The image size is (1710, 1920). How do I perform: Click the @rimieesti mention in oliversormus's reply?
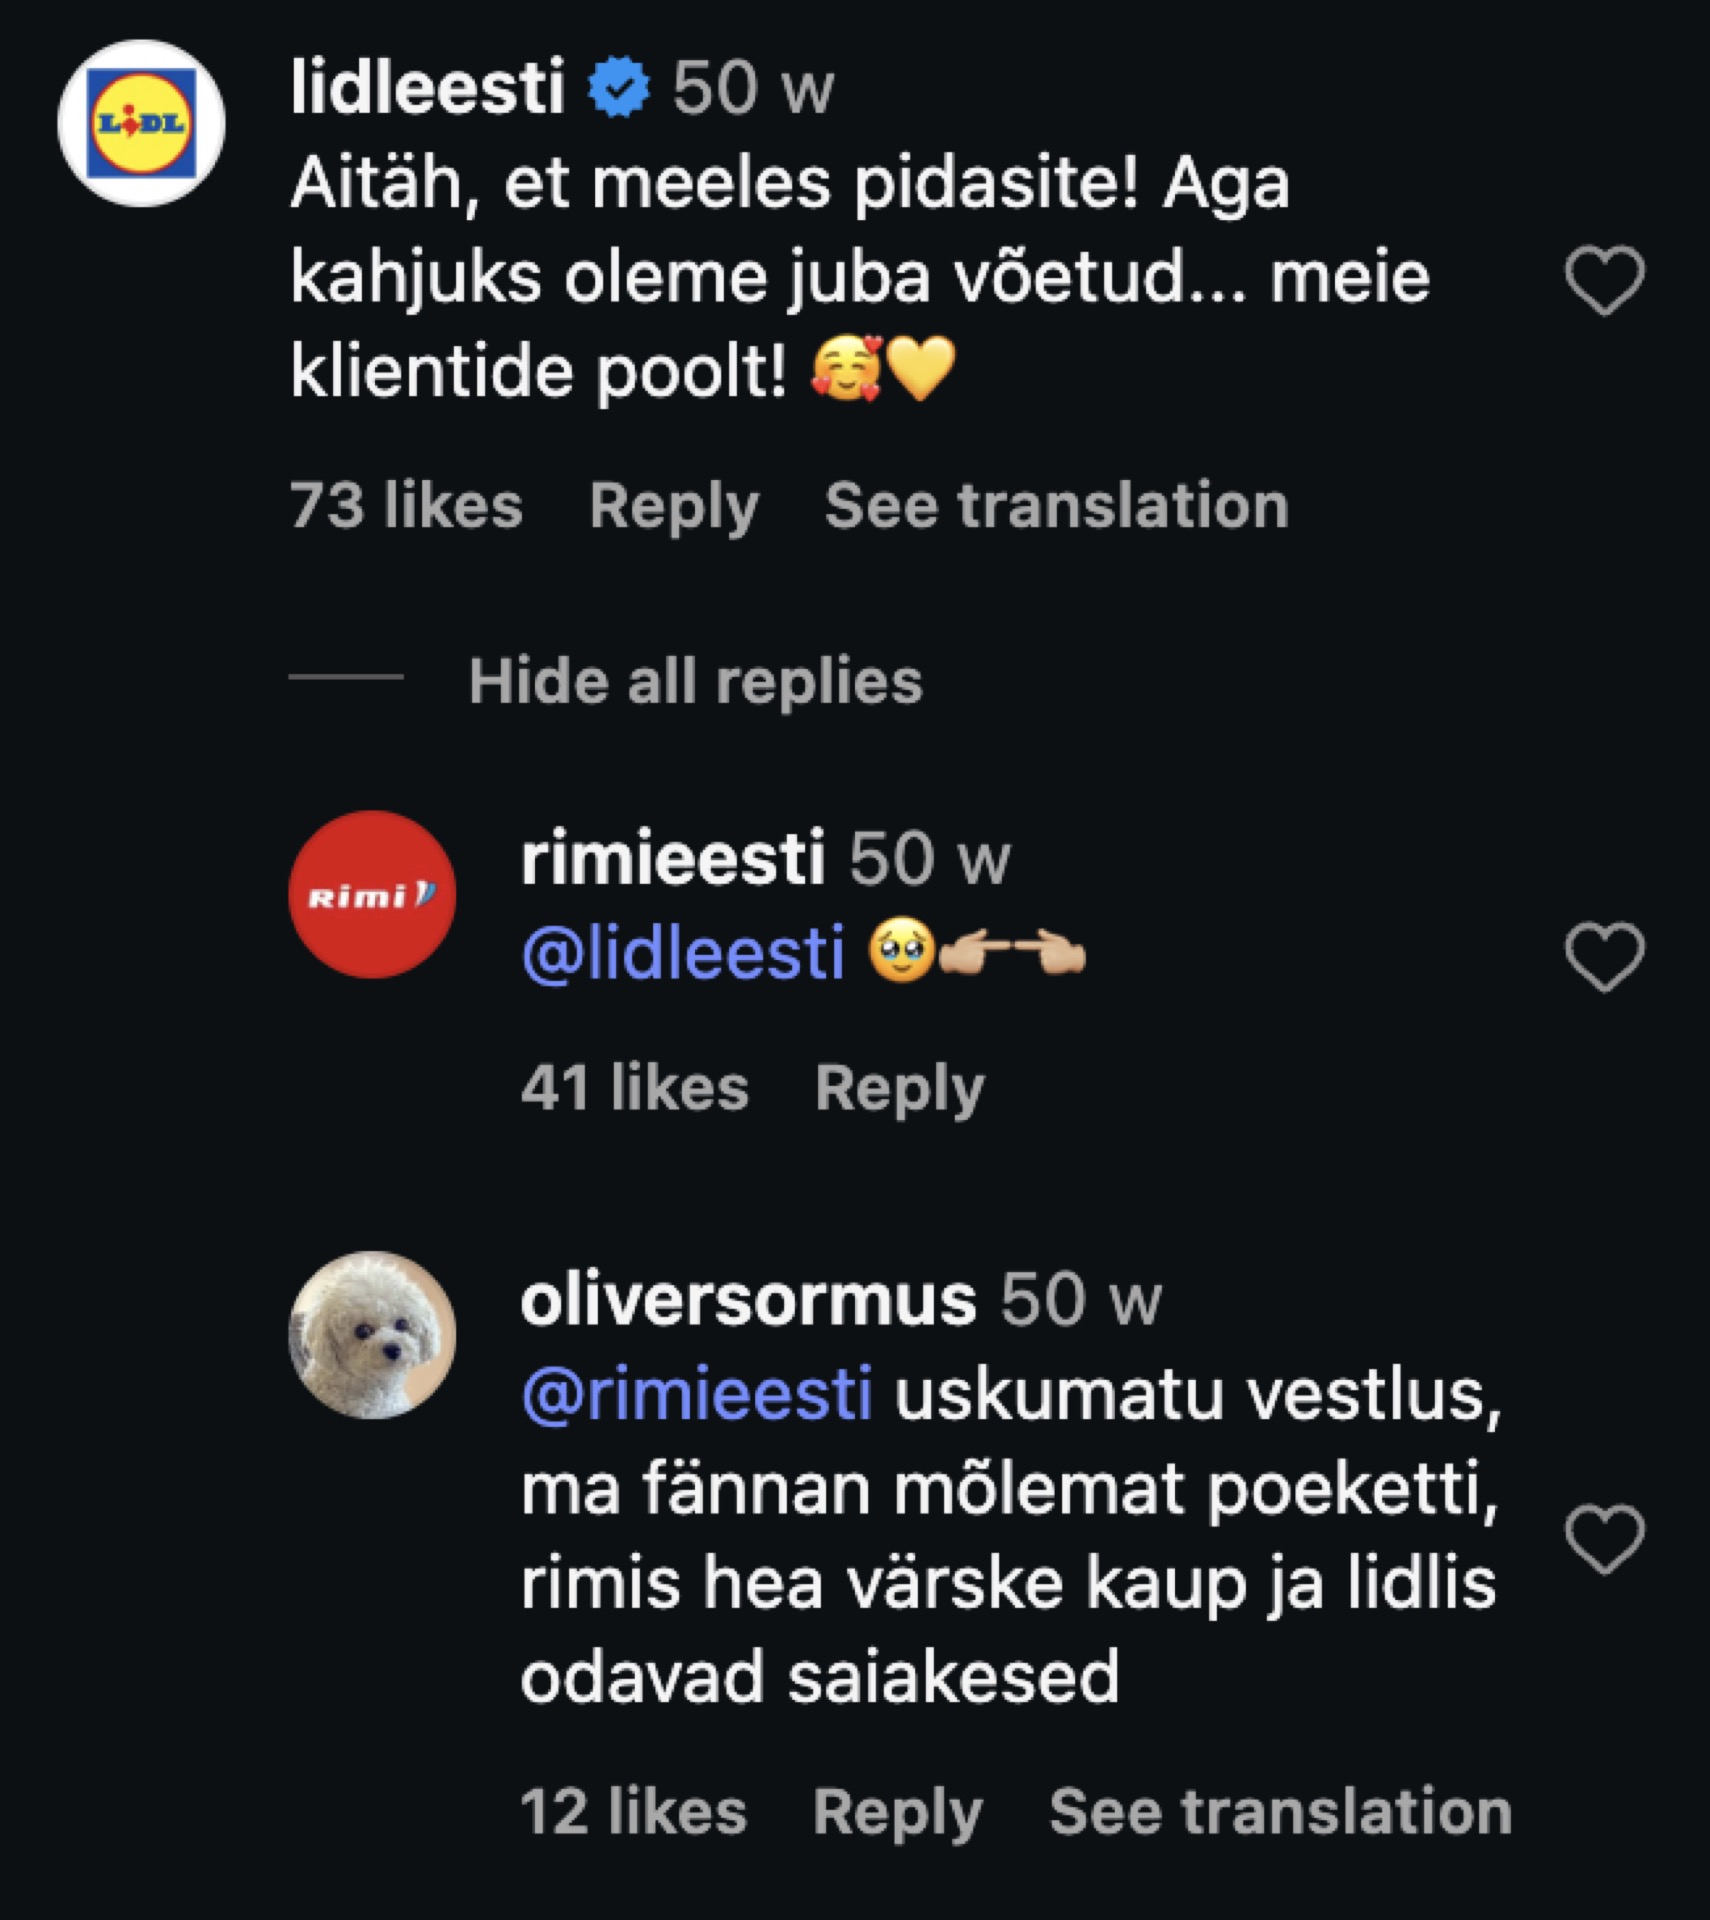(x=696, y=1394)
